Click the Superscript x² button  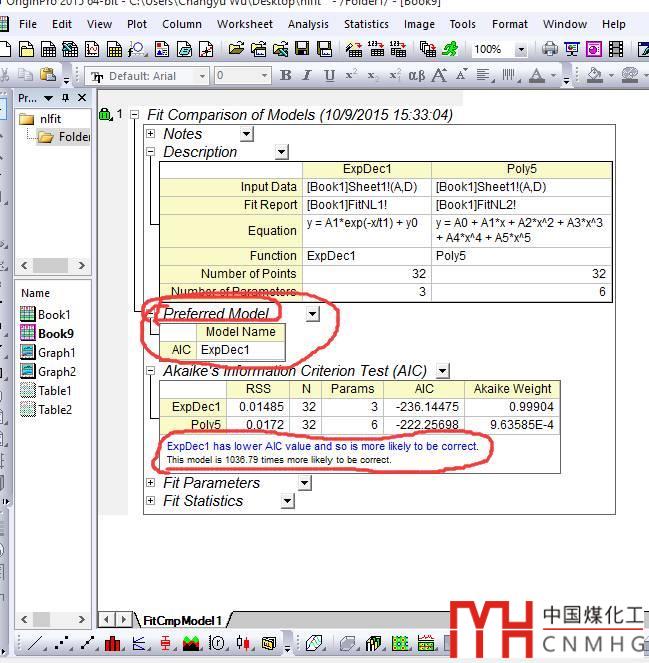point(351,75)
